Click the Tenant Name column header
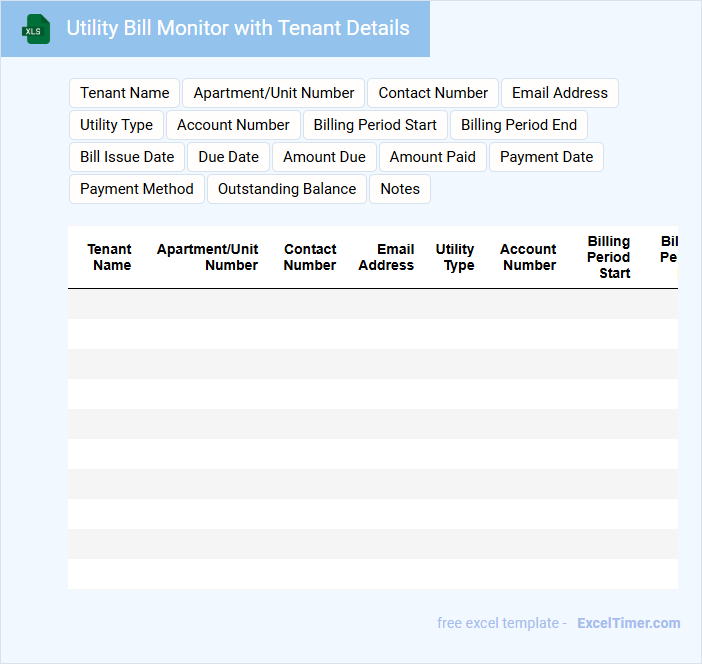This screenshot has width=702, height=664. pos(110,257)
